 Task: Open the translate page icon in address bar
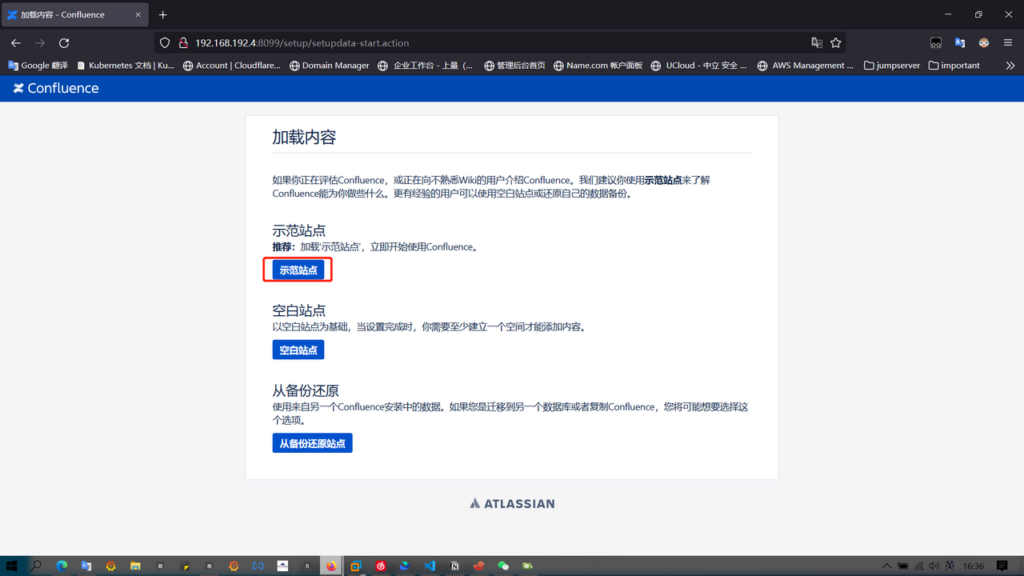(x=817, y=43)
